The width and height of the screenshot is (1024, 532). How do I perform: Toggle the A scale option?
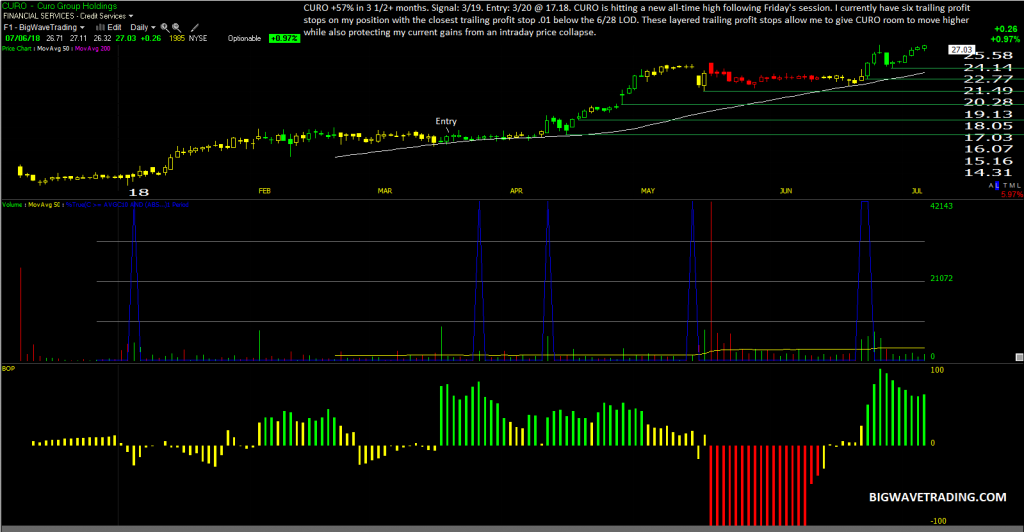click(x=991, y=186)
